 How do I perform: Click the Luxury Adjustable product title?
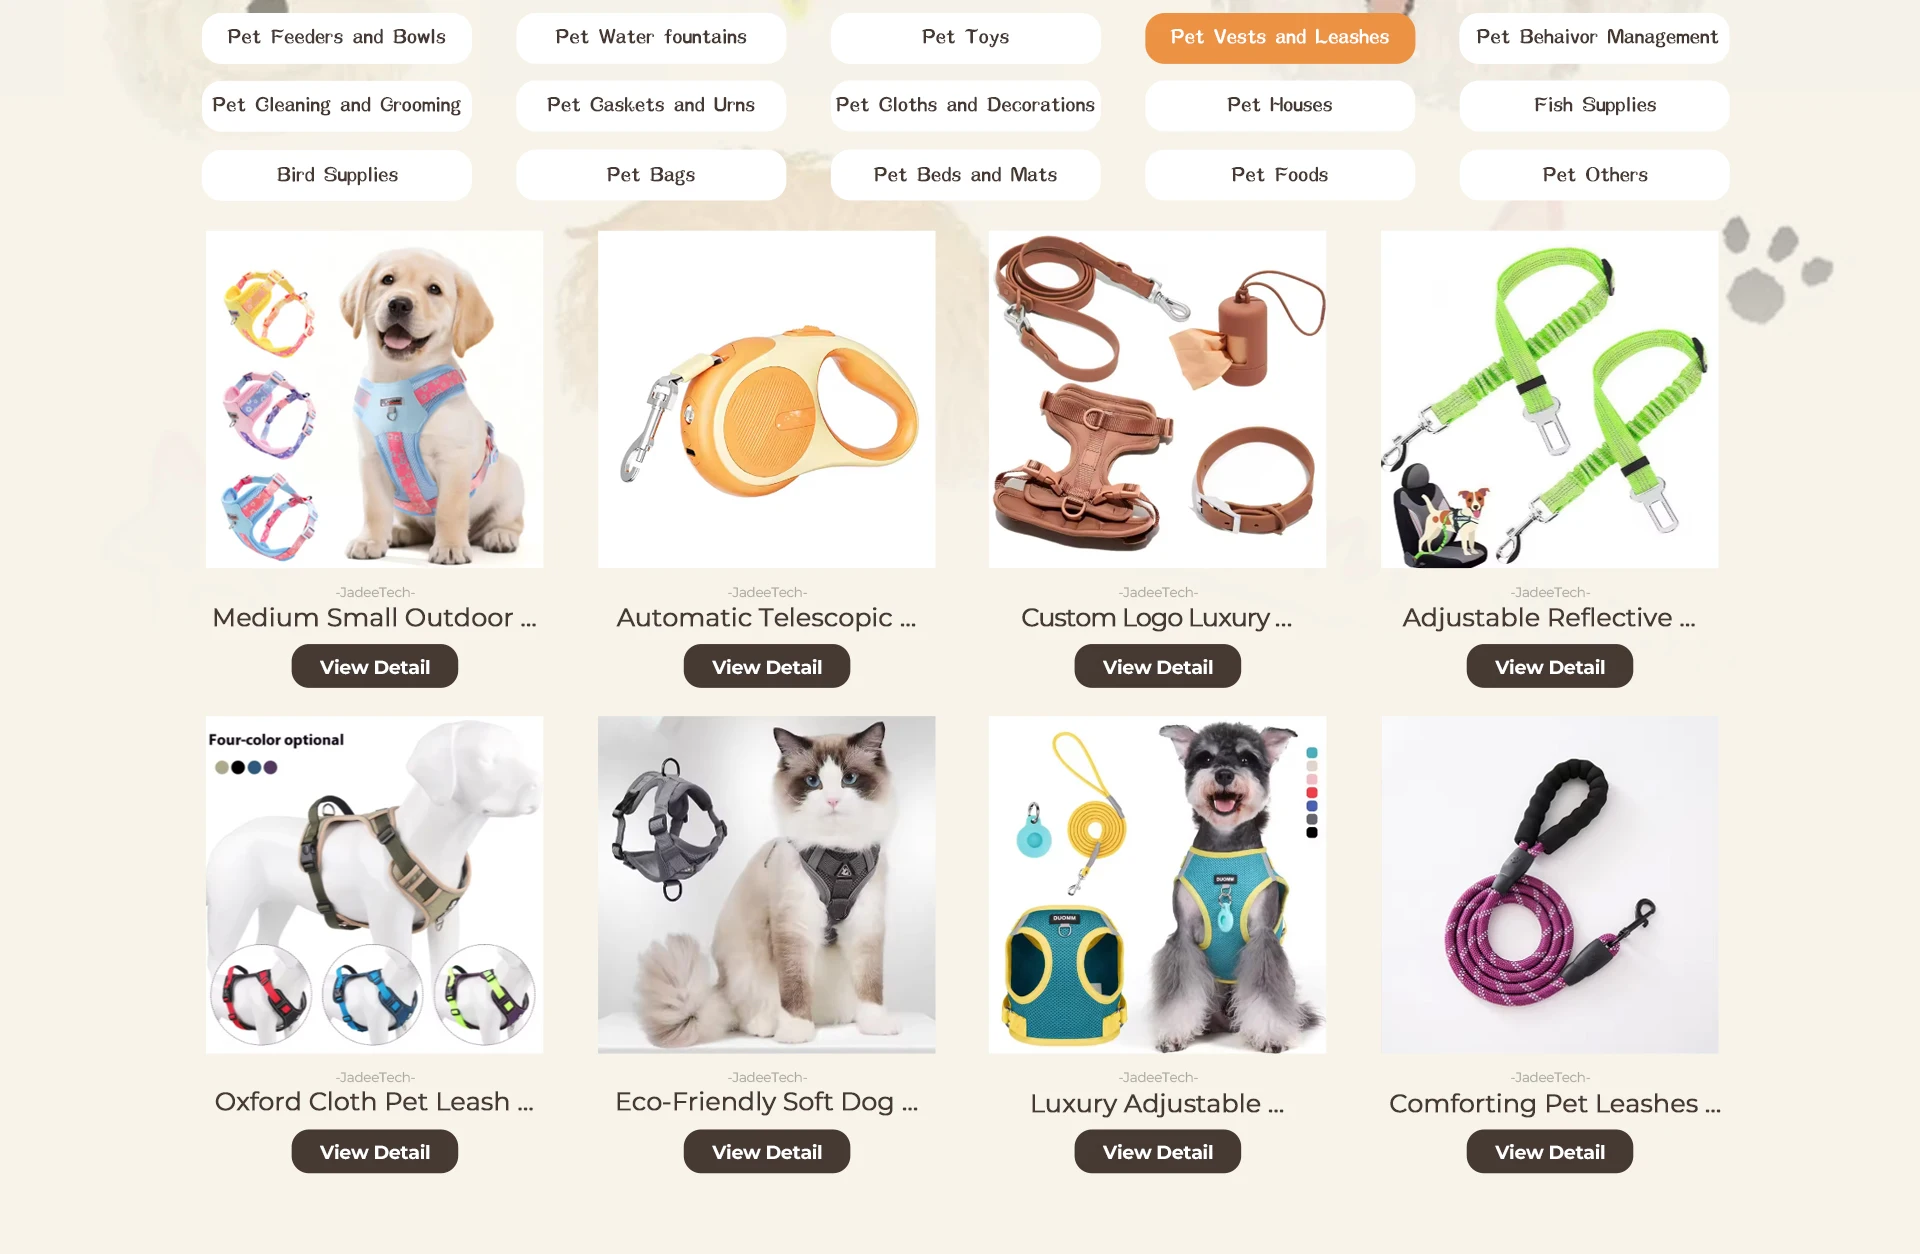pyautogui.click(x=1158, y=1103)
